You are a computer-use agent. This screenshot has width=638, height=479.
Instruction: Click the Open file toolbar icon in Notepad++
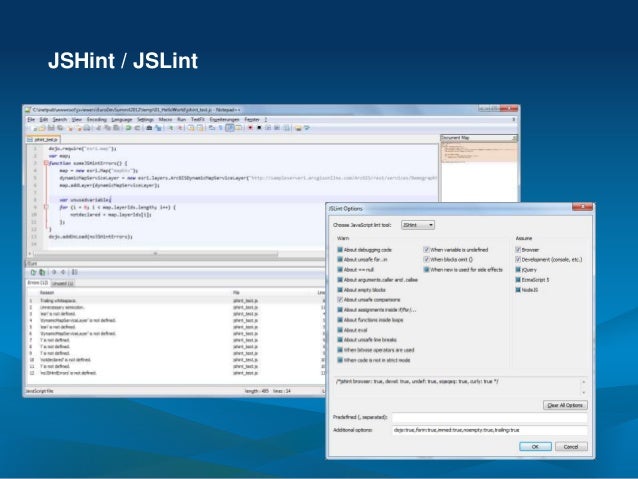tap(42, 128)
